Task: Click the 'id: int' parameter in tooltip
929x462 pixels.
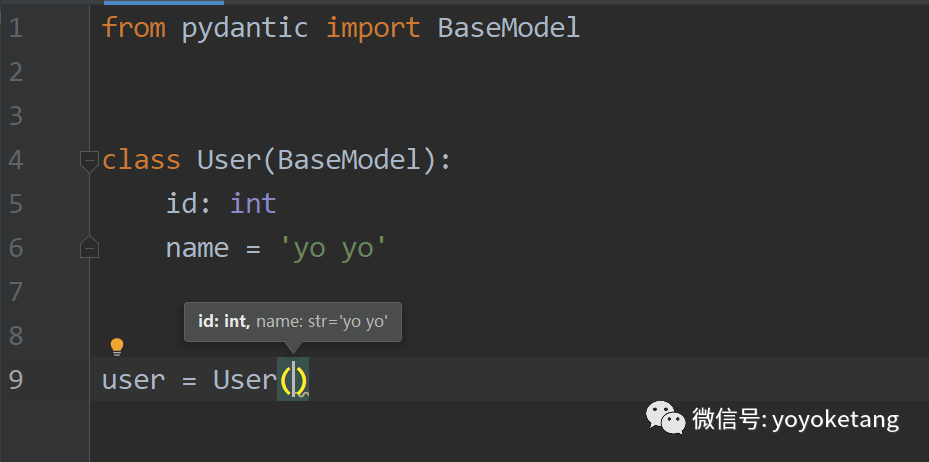Action: [221, 321]
